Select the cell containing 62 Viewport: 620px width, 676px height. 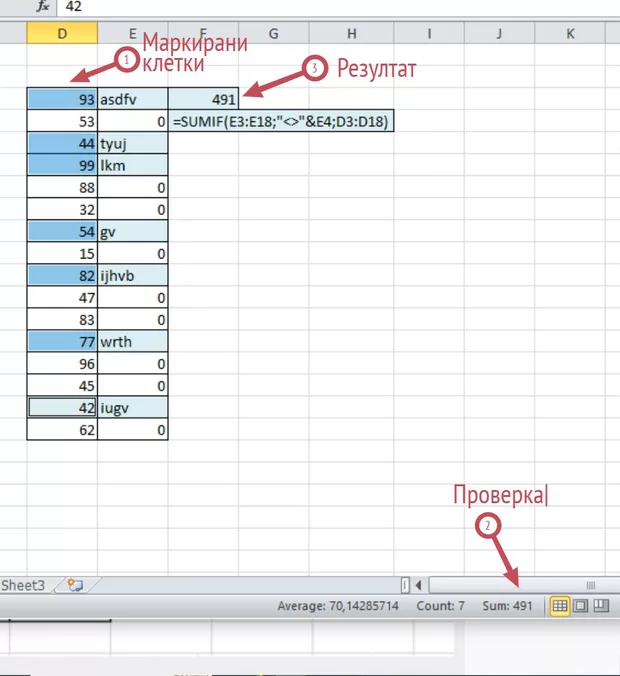62,430
